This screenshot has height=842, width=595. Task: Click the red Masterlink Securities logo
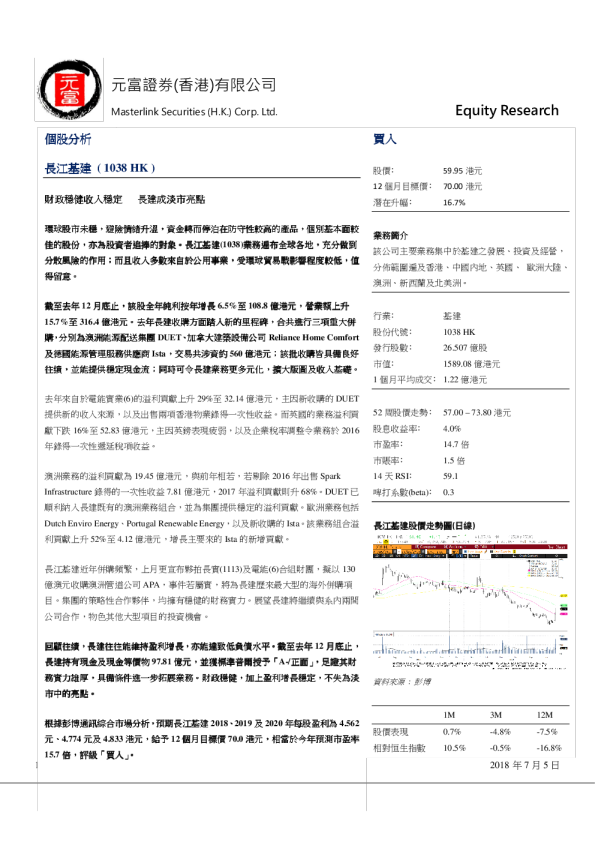click(69, 90)
